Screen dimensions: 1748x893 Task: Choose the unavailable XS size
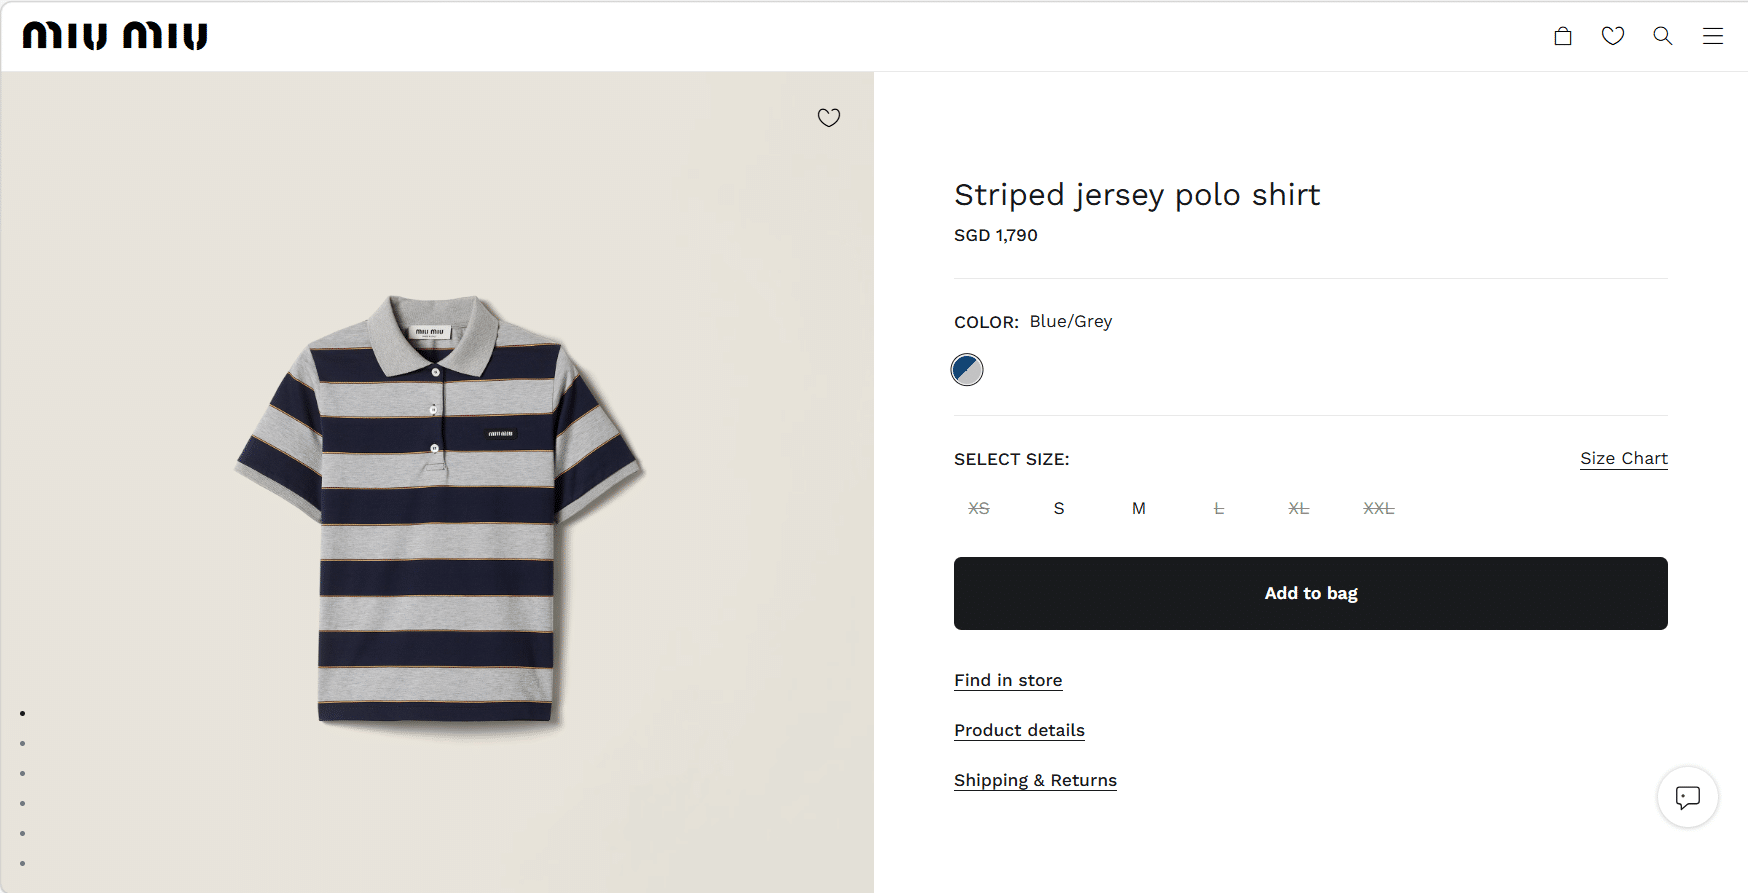click(x=979, y=508)
